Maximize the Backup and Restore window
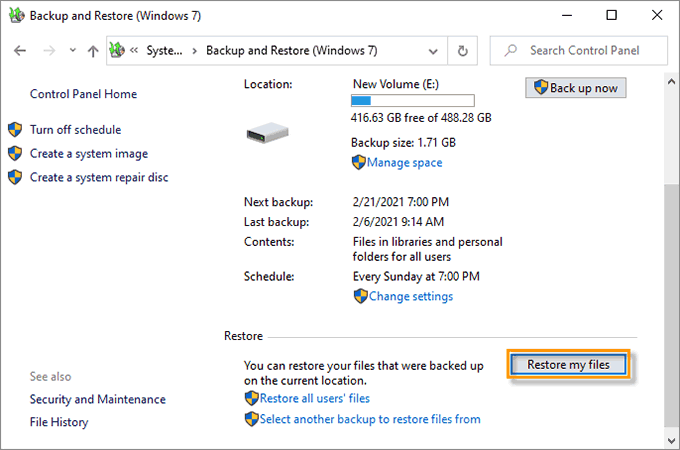The width and height of the screenshot is (680, 450). (x=611, y=15)
